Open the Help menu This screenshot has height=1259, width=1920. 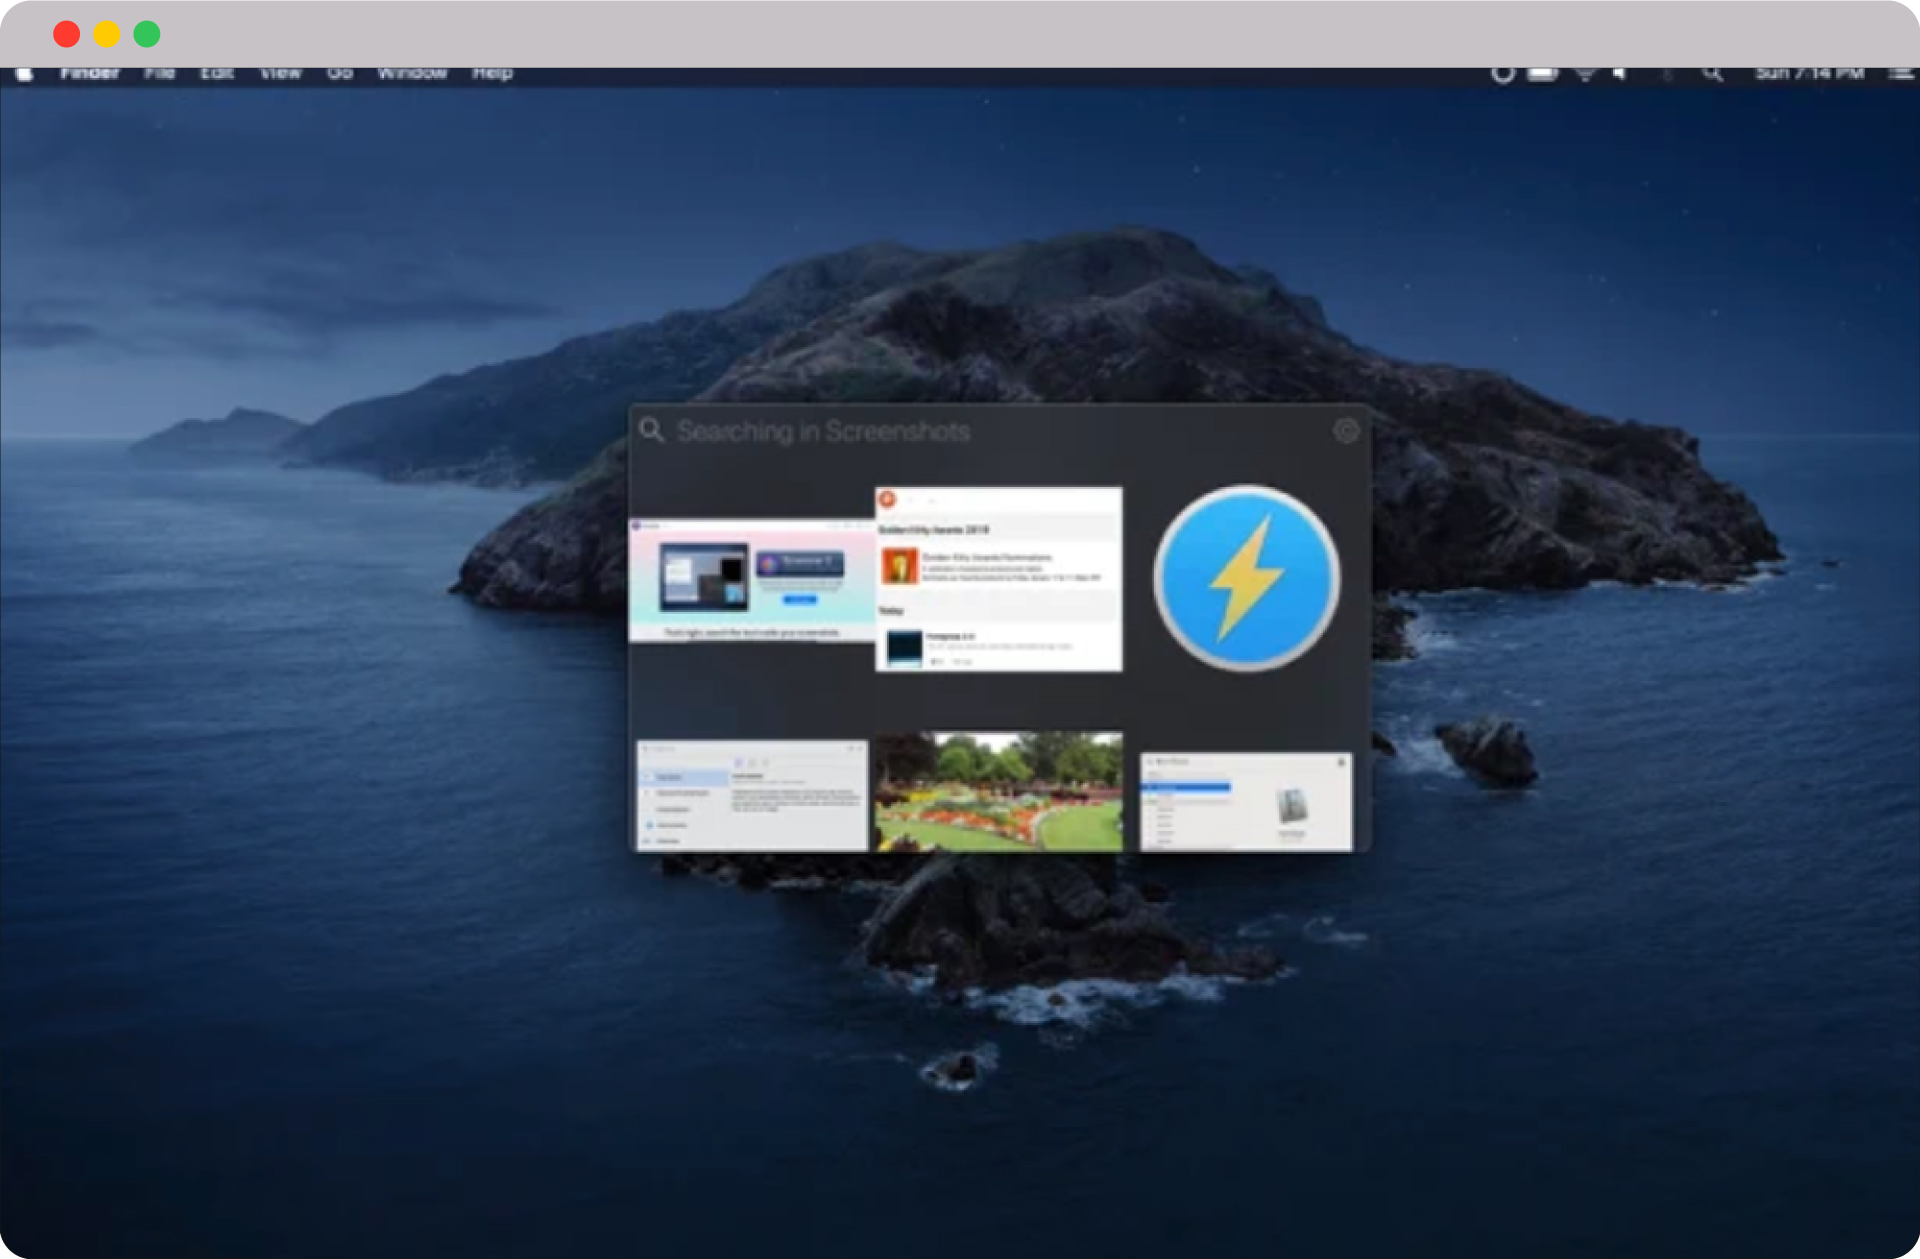point(492,74)
